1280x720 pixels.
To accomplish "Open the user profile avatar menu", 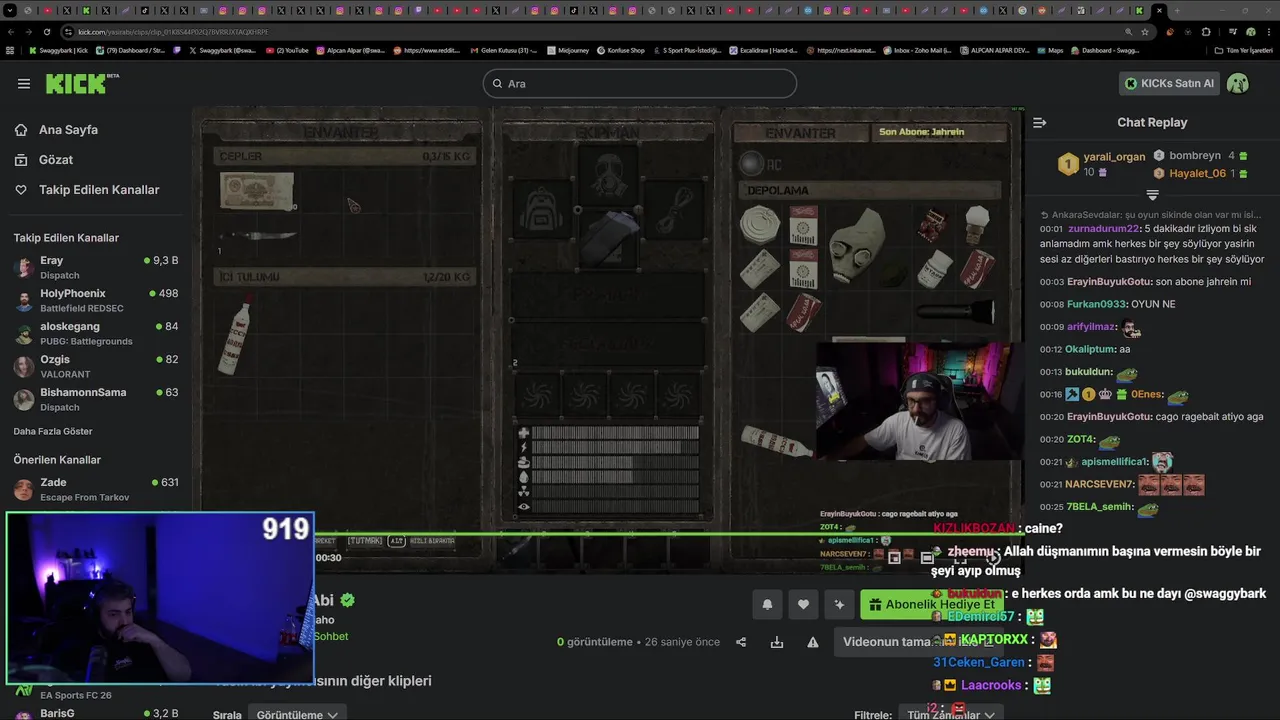I will pos(1238,84).
